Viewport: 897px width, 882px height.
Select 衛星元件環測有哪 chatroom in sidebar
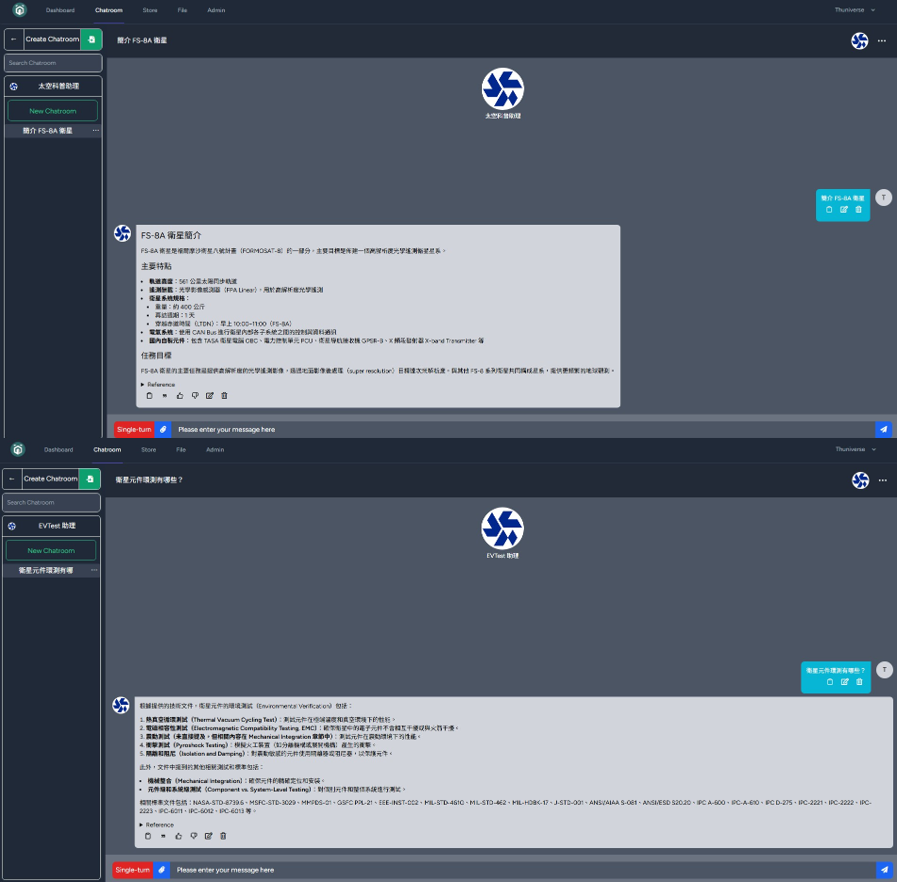(x=46, y=570)
